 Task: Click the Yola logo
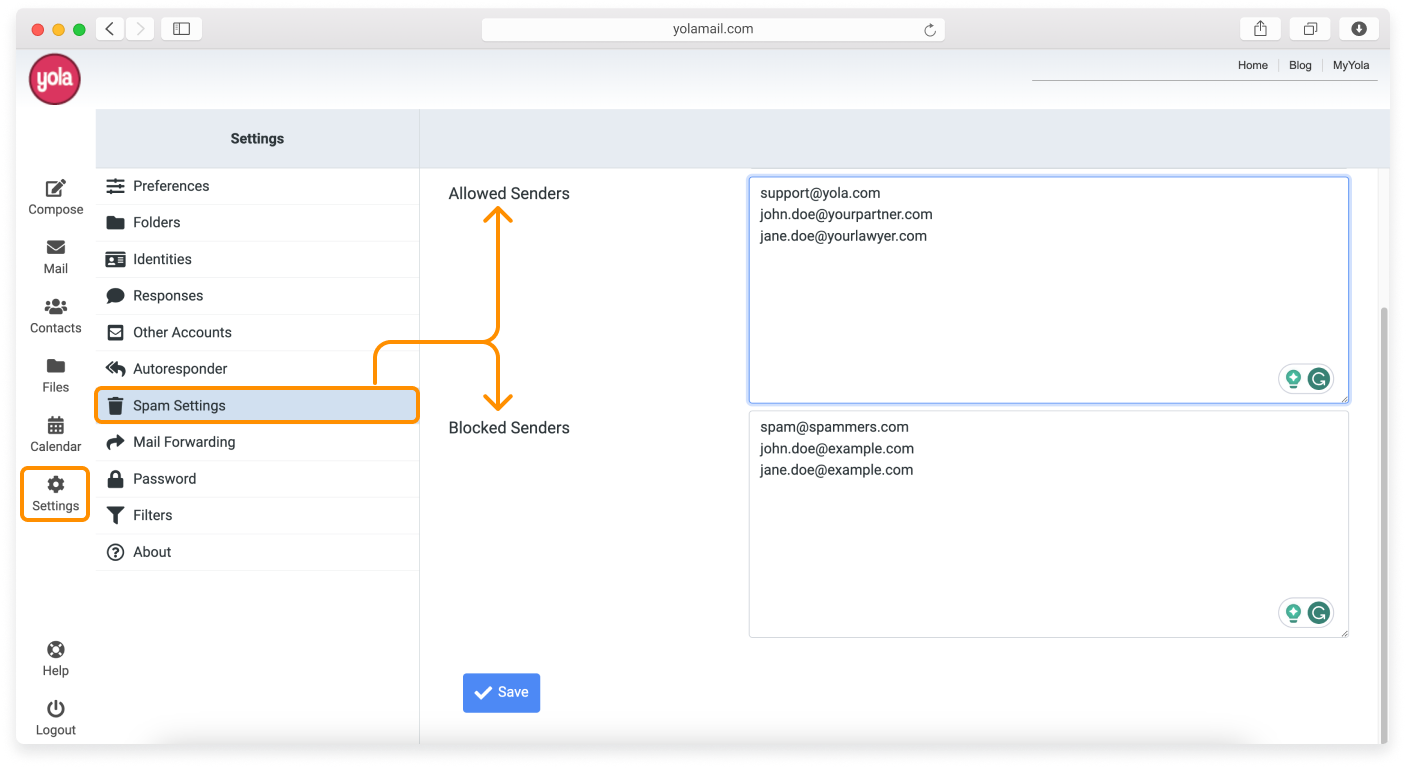[55, 80]
